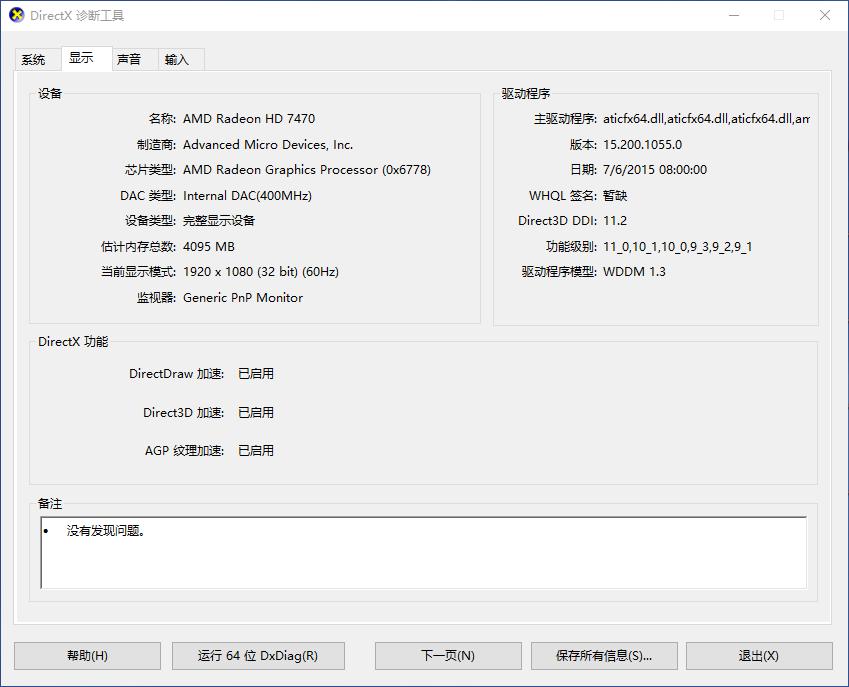Click monitor value Generic PnP Monitor

pos(243,297)
